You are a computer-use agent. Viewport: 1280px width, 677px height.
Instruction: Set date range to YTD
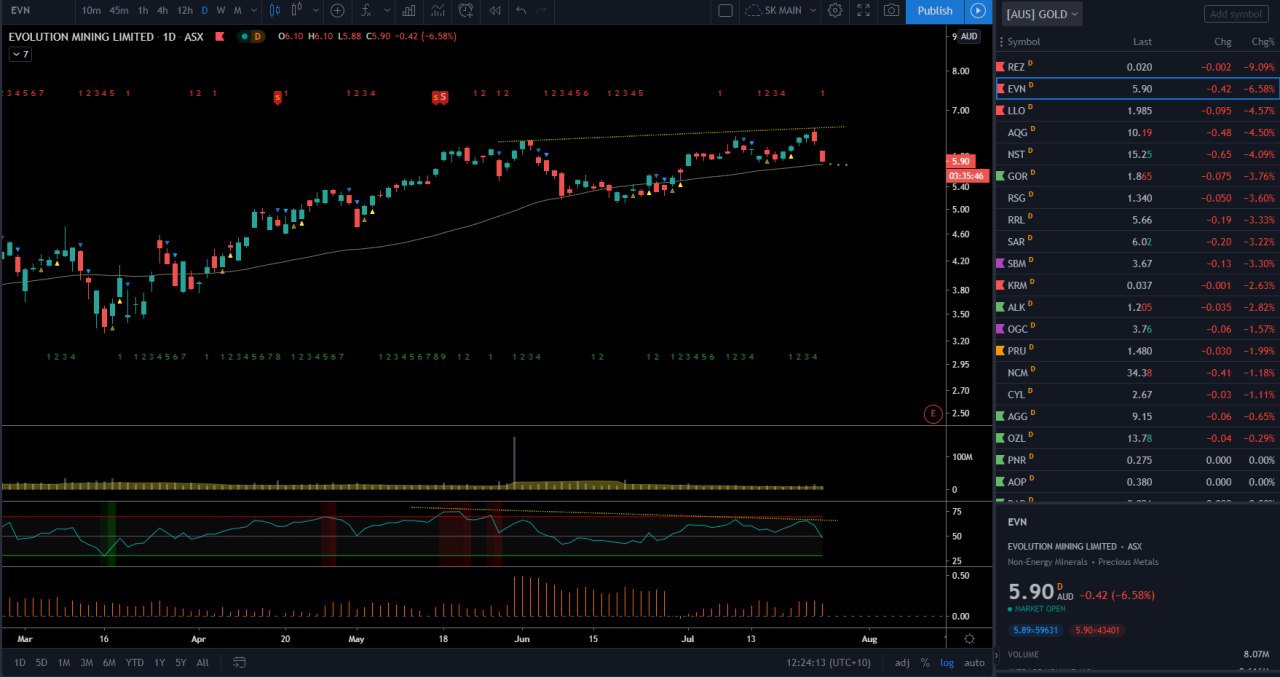tap(135, 662)
